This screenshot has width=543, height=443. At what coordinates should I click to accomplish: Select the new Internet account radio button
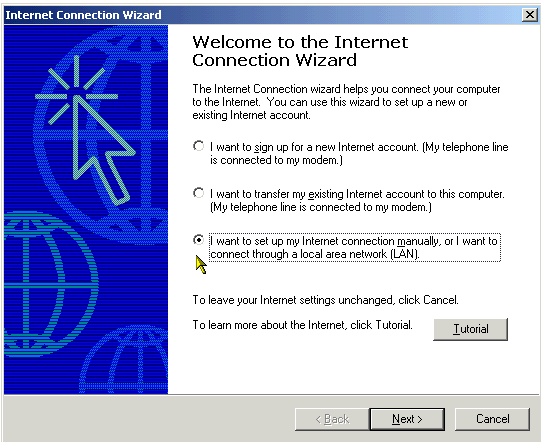pyautogui.click(x=198, y=146)
